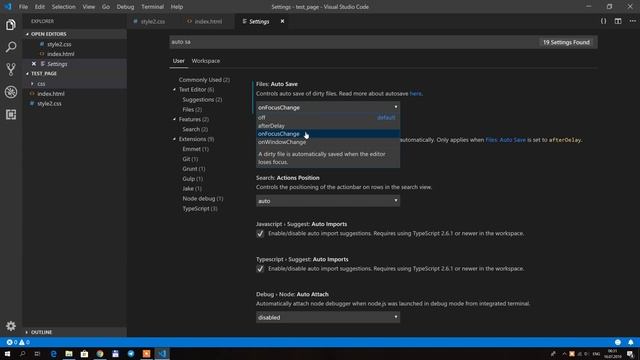Follow the 'Files: Auto Save' link
The image size is (640, 360).
point(505,140)
